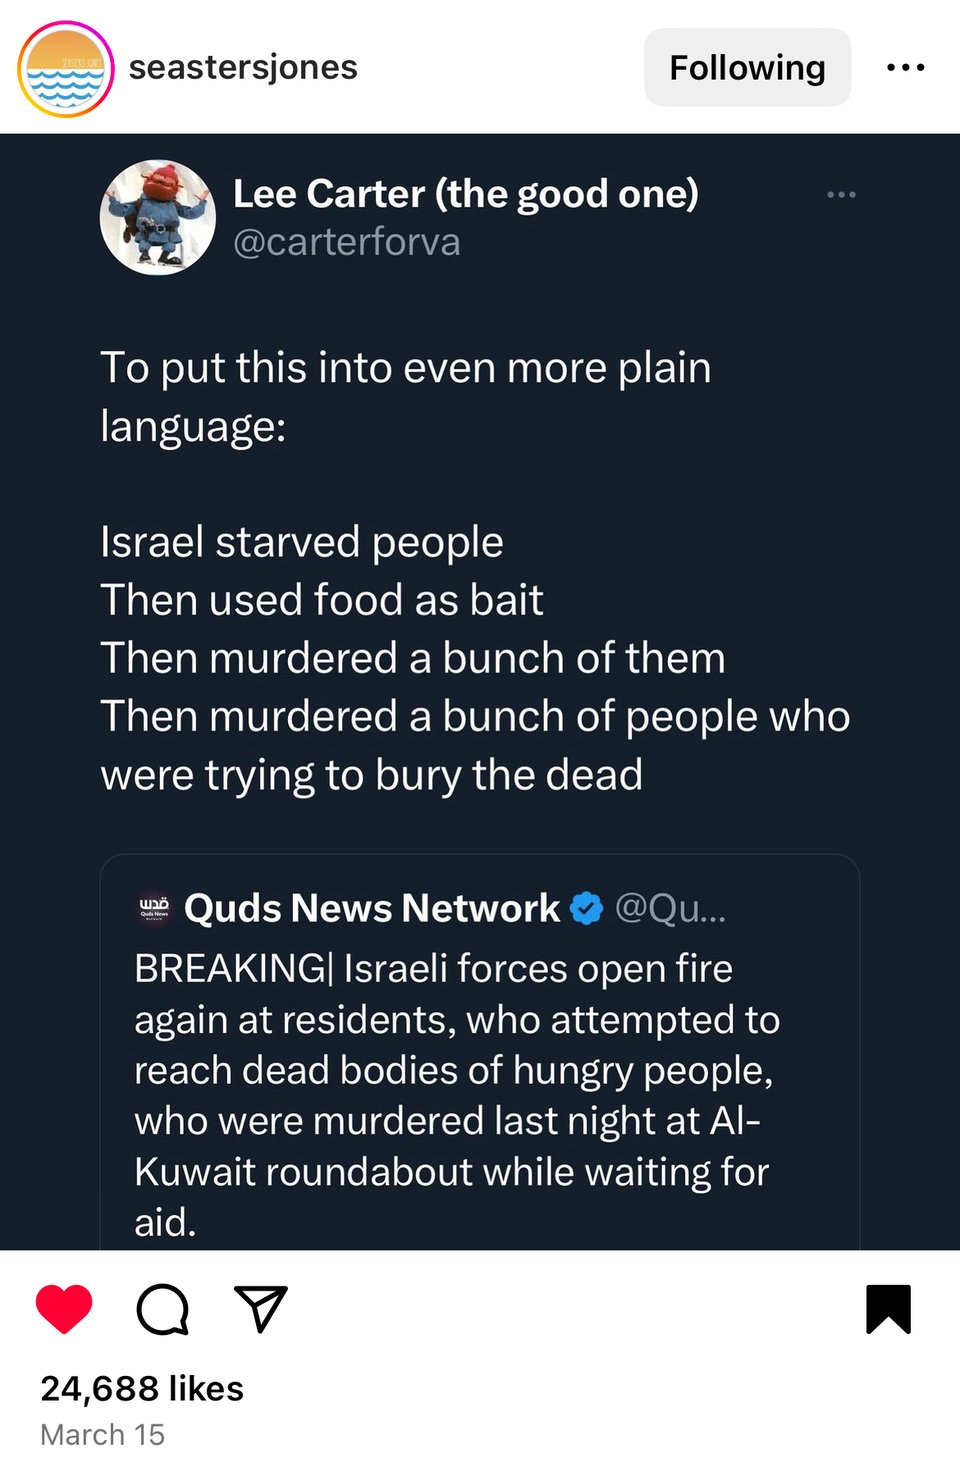Share the post via paper plane icon
Image resolution: width=960 pixels, height=1476 pixels.
(x=260, y=1308)
